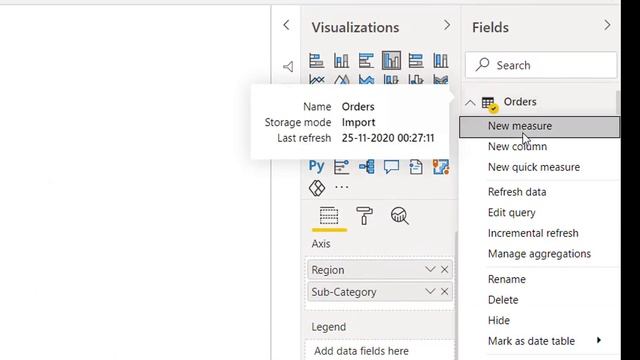Viewport: 640px width, 360px height.
Task: Insert the Key influencers visual
Action: [341, 167]
